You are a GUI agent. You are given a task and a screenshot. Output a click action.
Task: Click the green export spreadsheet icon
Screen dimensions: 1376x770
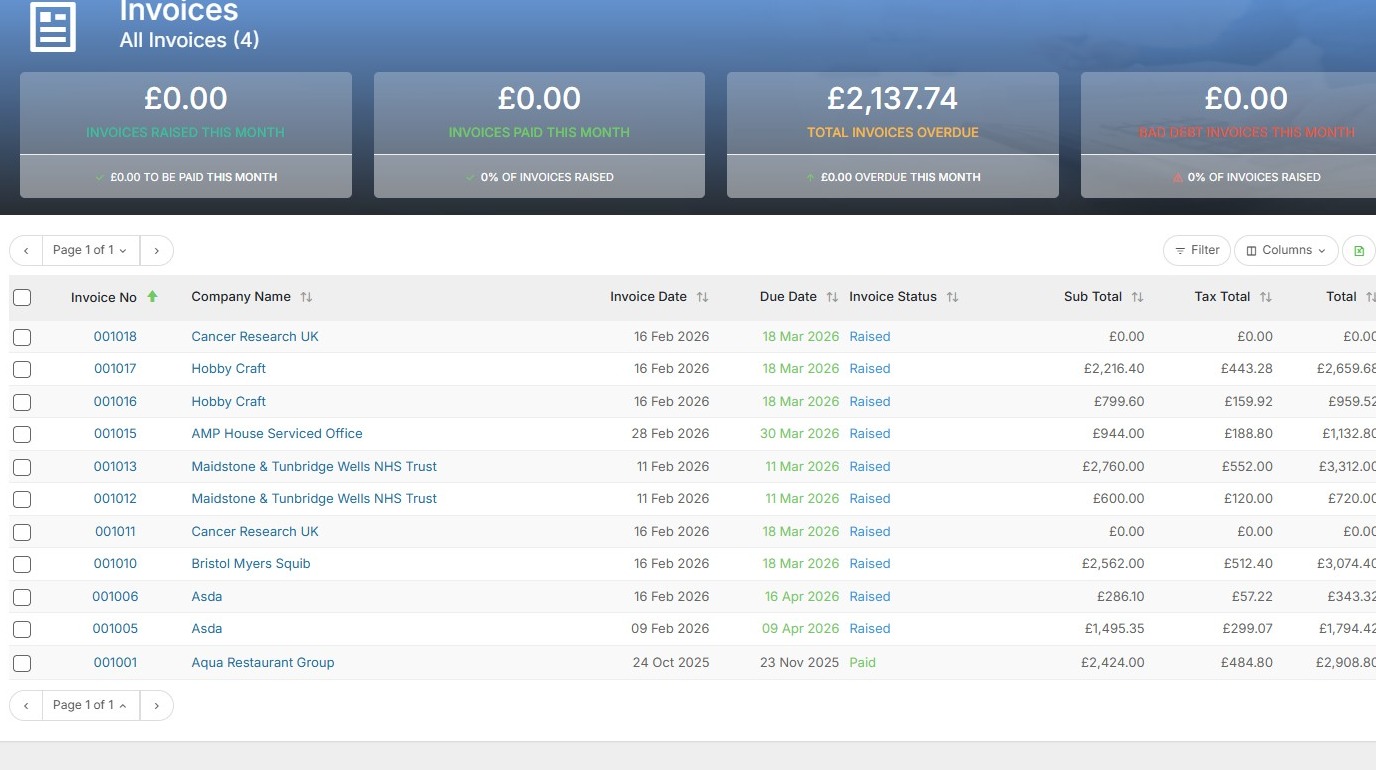tap(1359, 250)
